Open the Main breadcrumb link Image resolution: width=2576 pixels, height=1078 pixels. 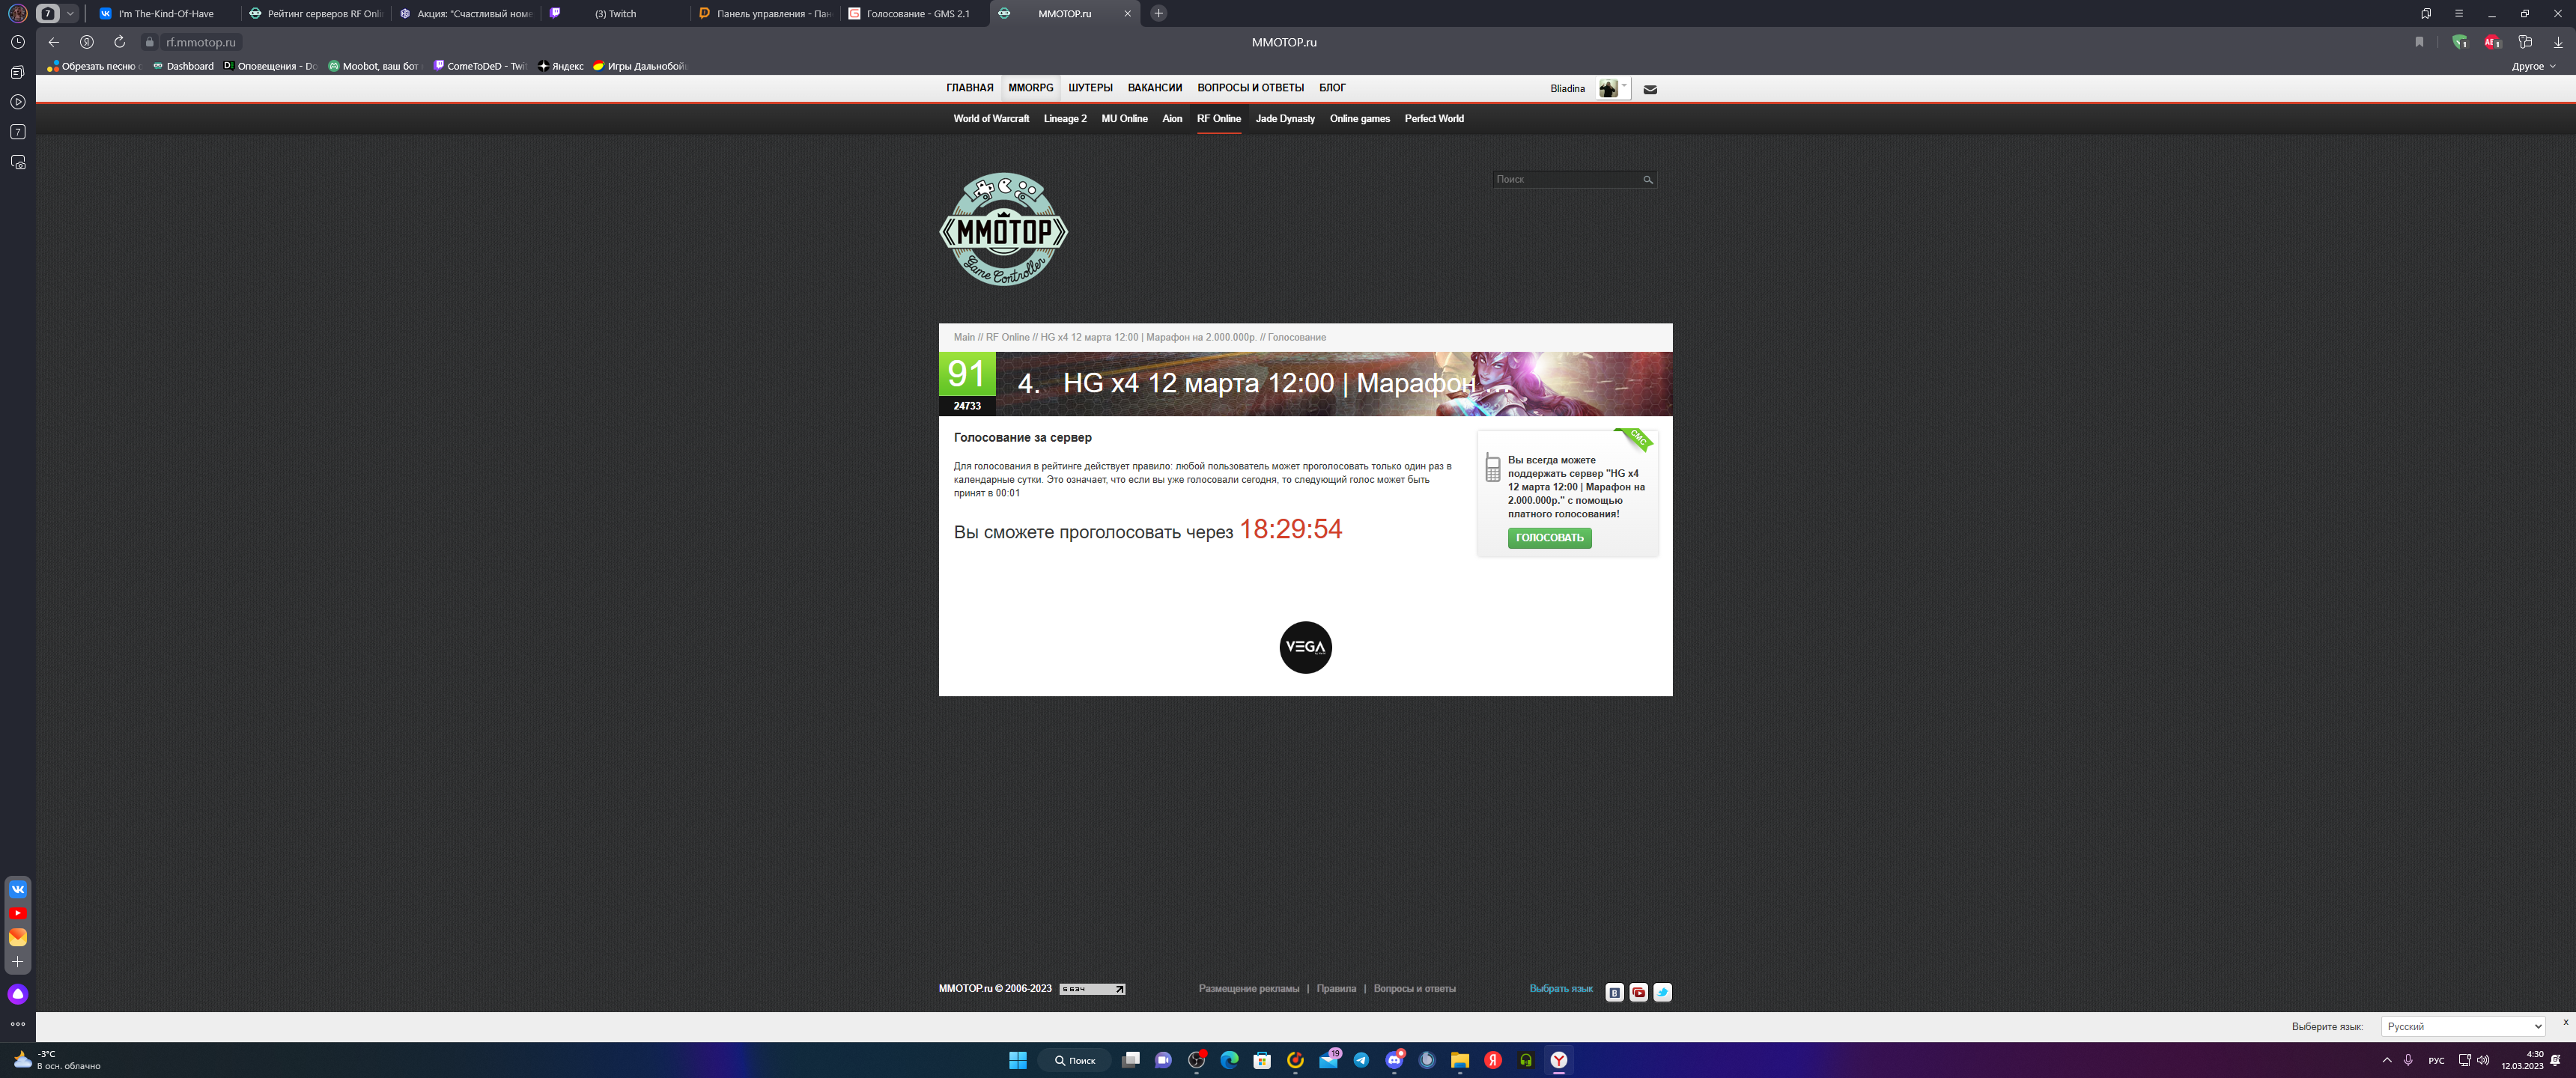(963, 337)
